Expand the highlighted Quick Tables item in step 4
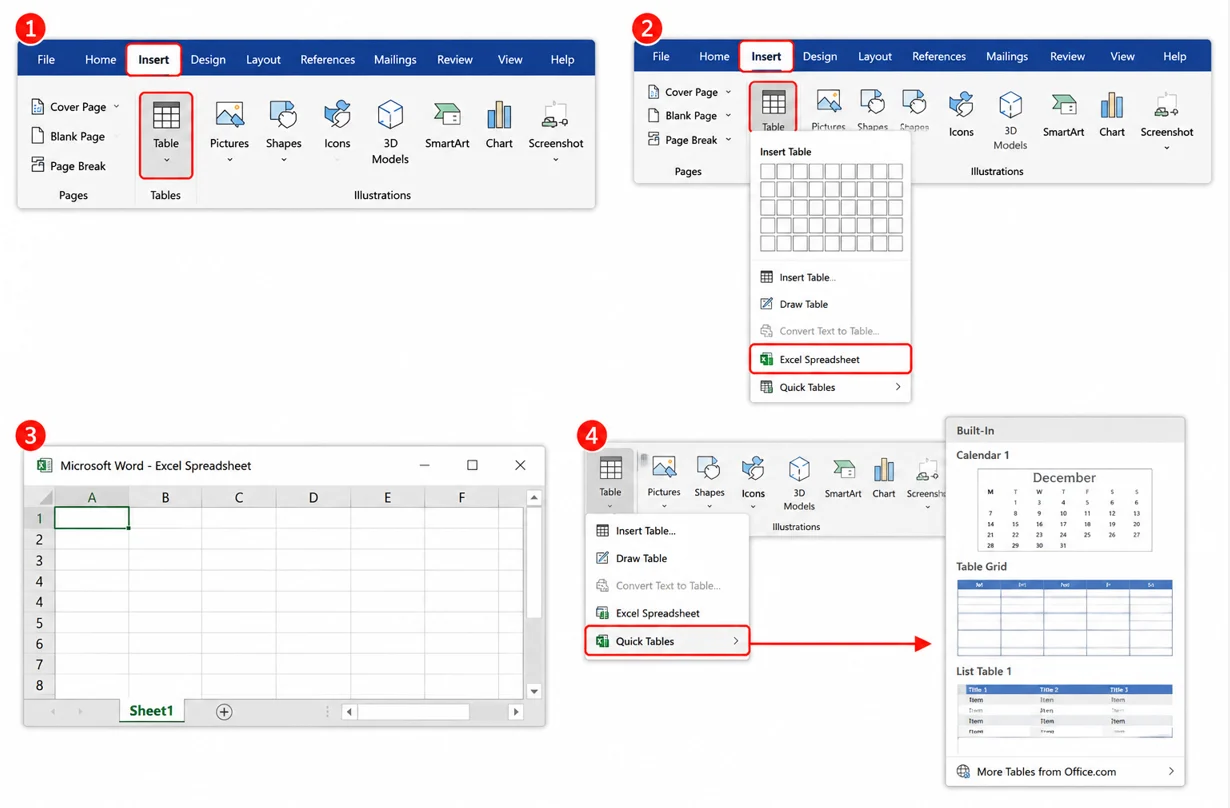This screenshot has width=1230, height=808. coord(667,641)
